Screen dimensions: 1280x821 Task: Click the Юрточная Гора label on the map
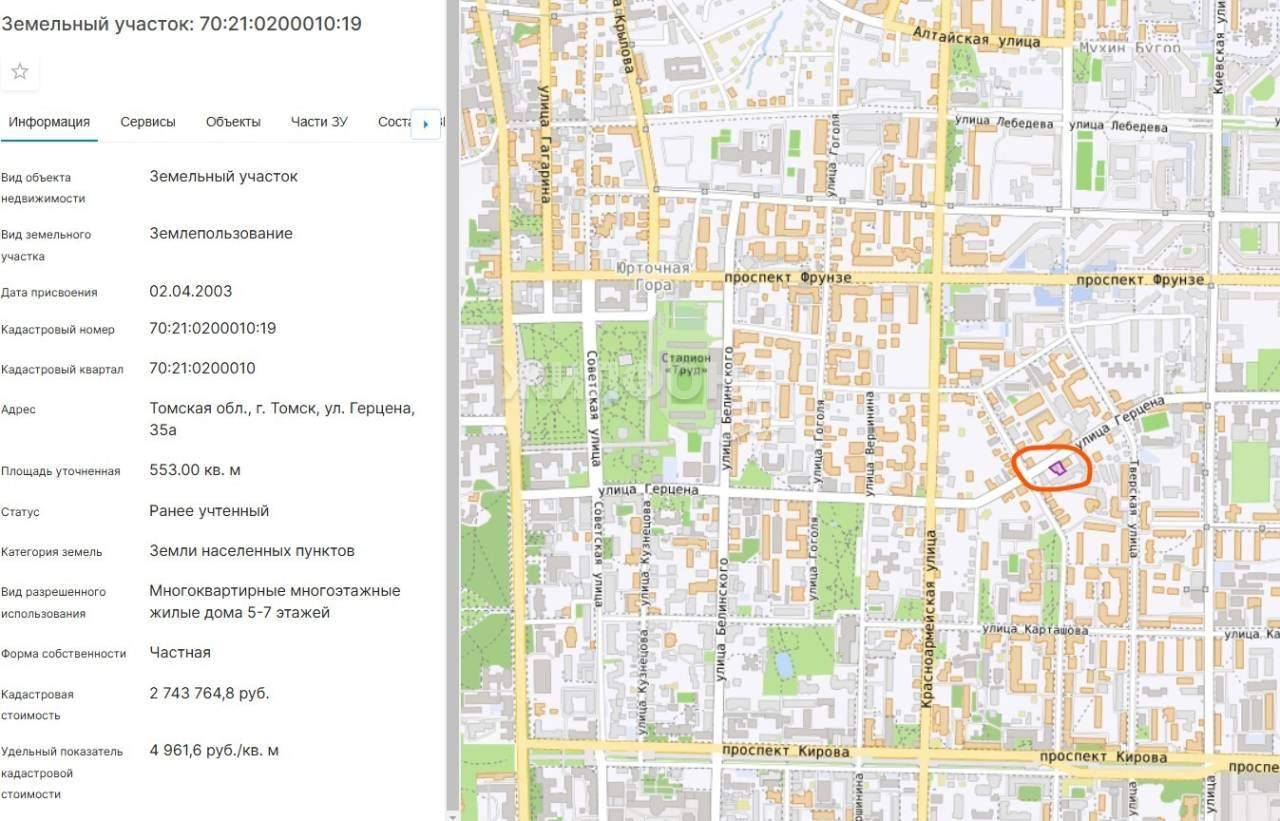click(x=652, y=276)
